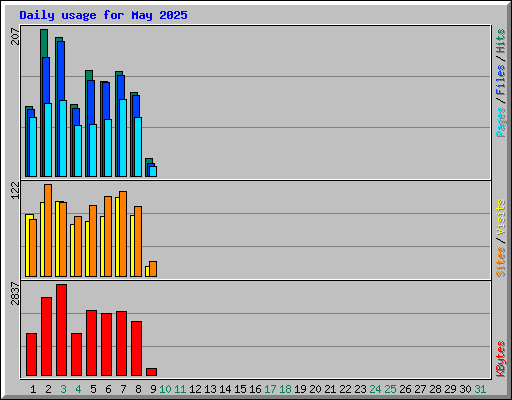Viewport: 512px width, 400px height.
Task: Click the Sites legend label
Action: [501, 262]
